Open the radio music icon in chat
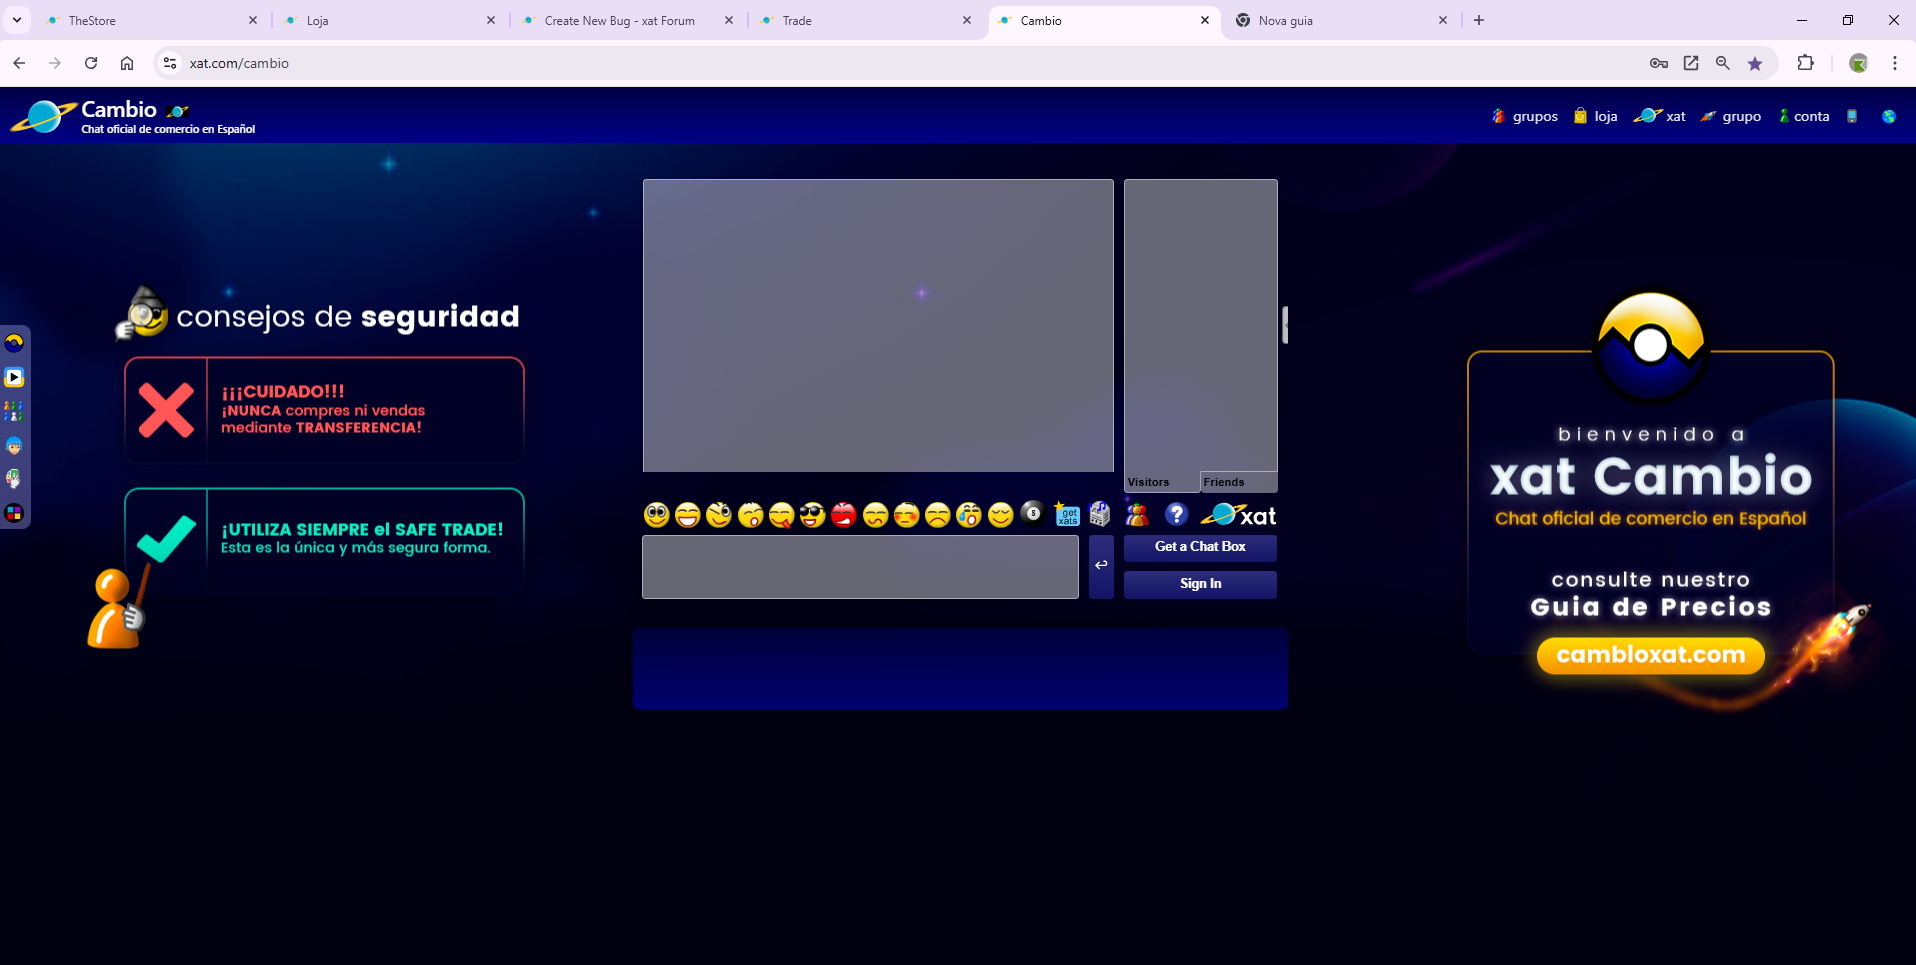Screen dimensions: 1916x965 click(1099, 515)
